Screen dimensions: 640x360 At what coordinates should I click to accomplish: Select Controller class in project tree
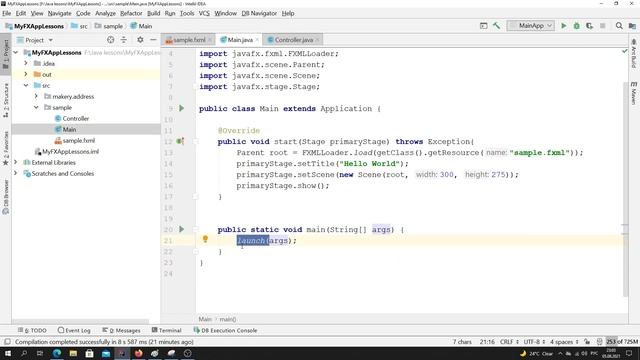coord(71,118)
